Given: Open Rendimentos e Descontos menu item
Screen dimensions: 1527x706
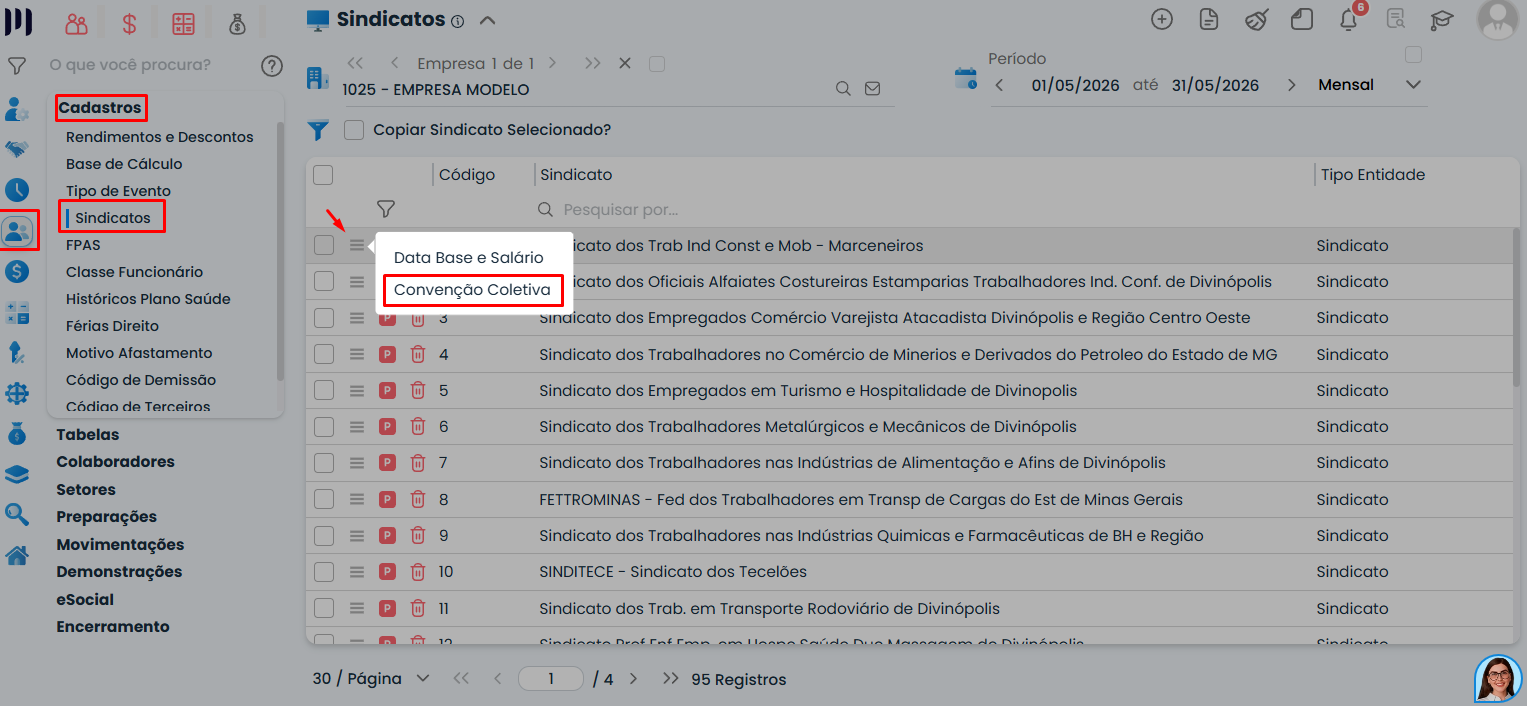Looking at the screenshot, I should pos(160,137).
